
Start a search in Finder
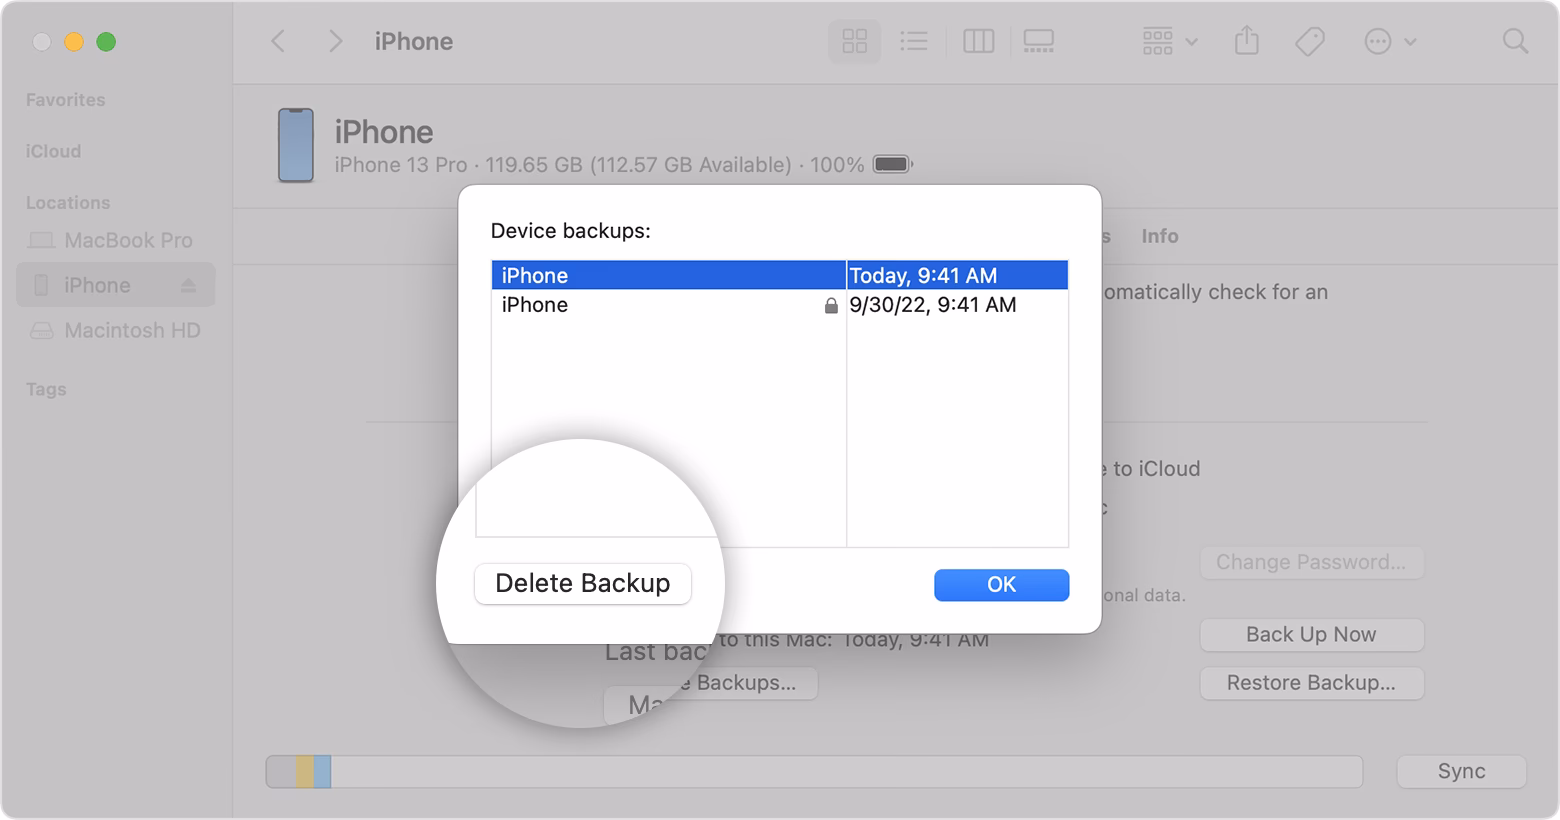[x=1515, y=41]
